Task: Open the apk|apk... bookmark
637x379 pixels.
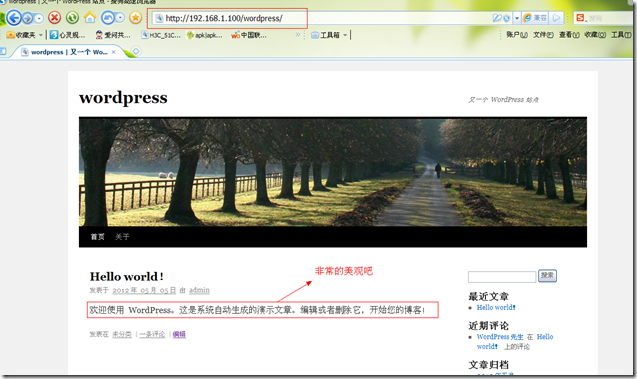Action: point(204,35)
